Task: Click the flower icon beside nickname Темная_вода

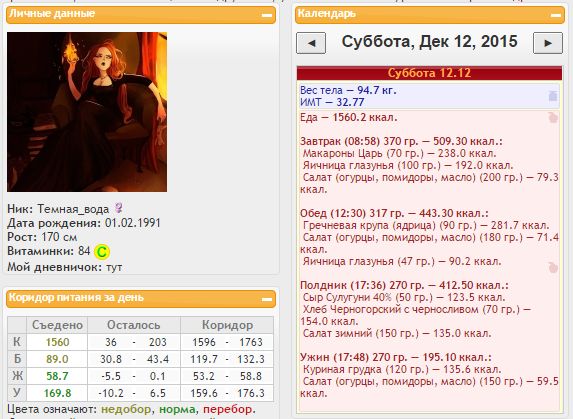Action: click(x=119, y=208)
